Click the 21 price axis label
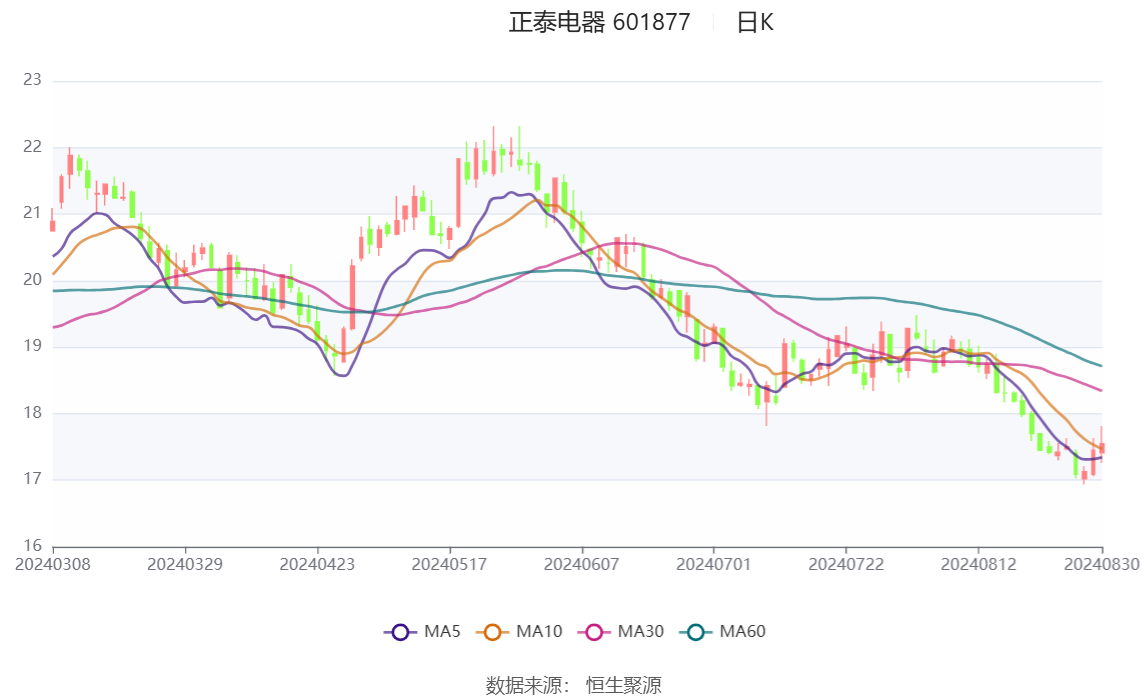The image size is (1147, 699). [32, 213]
